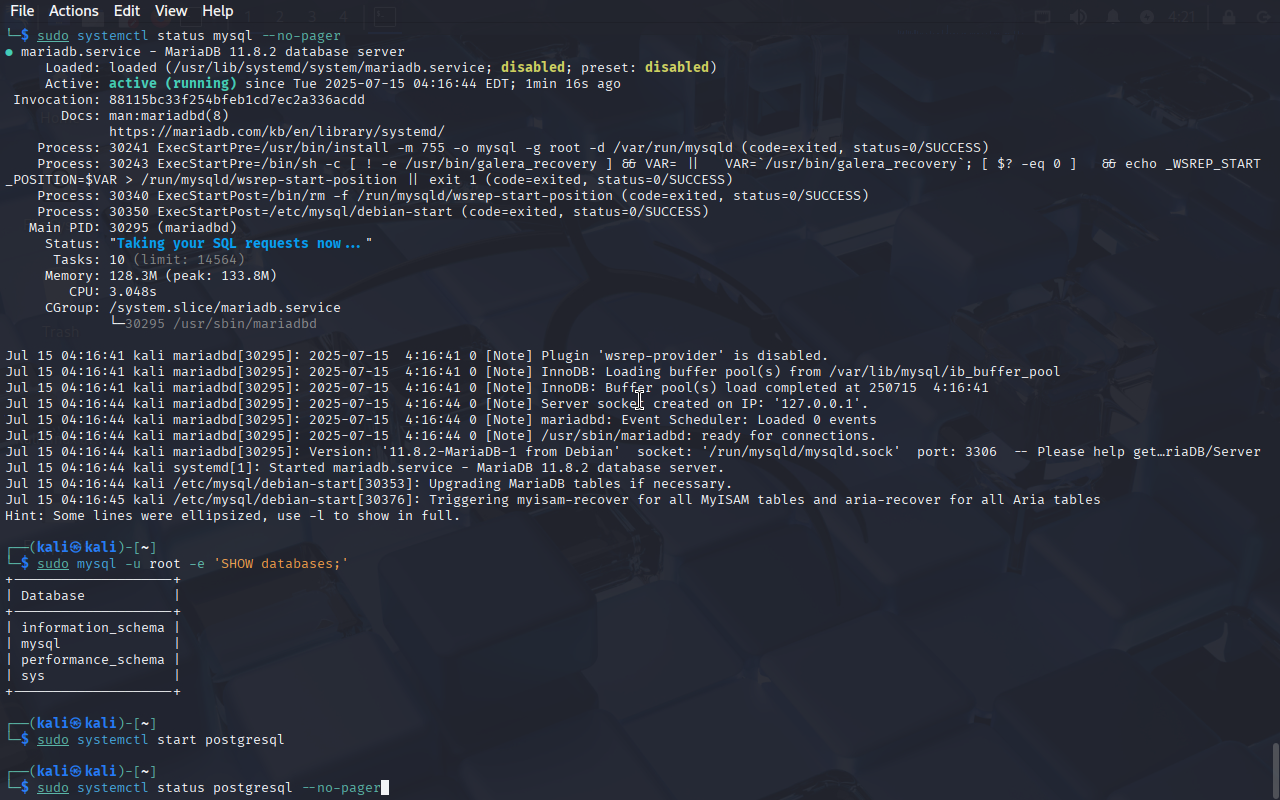This screenshot has width=1280, height=800.
Task: Open the Actions menu
Action: click(74, 11)
